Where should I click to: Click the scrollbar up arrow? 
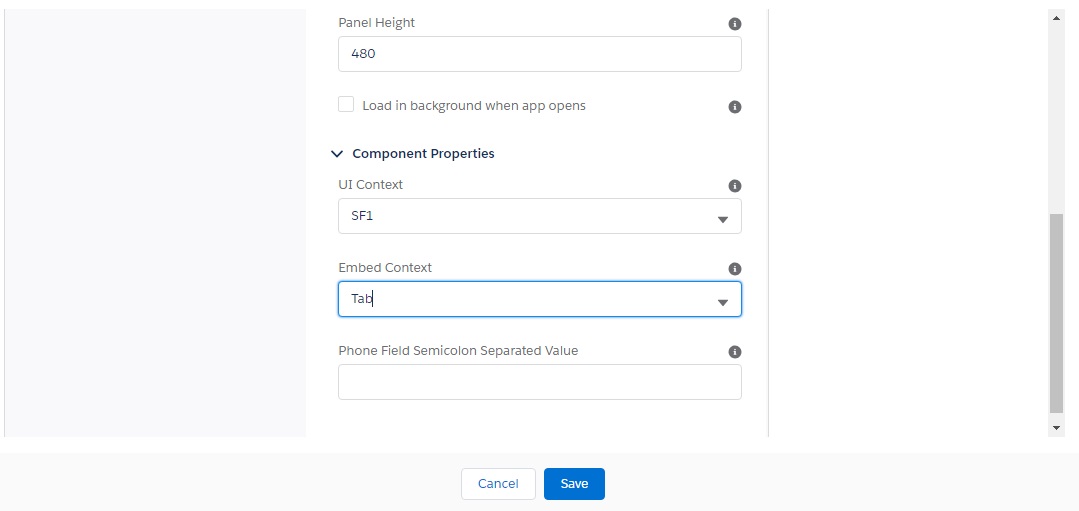click(1056, 18)
